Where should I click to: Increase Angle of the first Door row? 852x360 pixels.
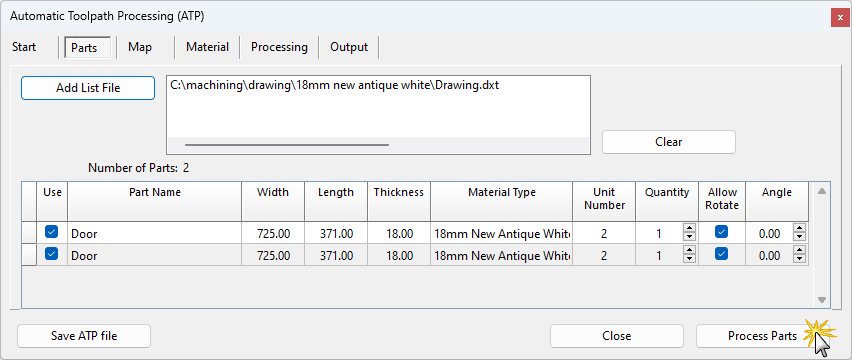point(799,229)
